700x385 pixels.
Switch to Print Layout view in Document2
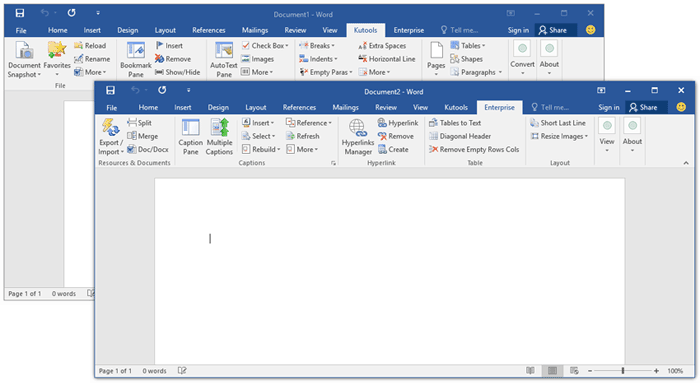point(552,371)
